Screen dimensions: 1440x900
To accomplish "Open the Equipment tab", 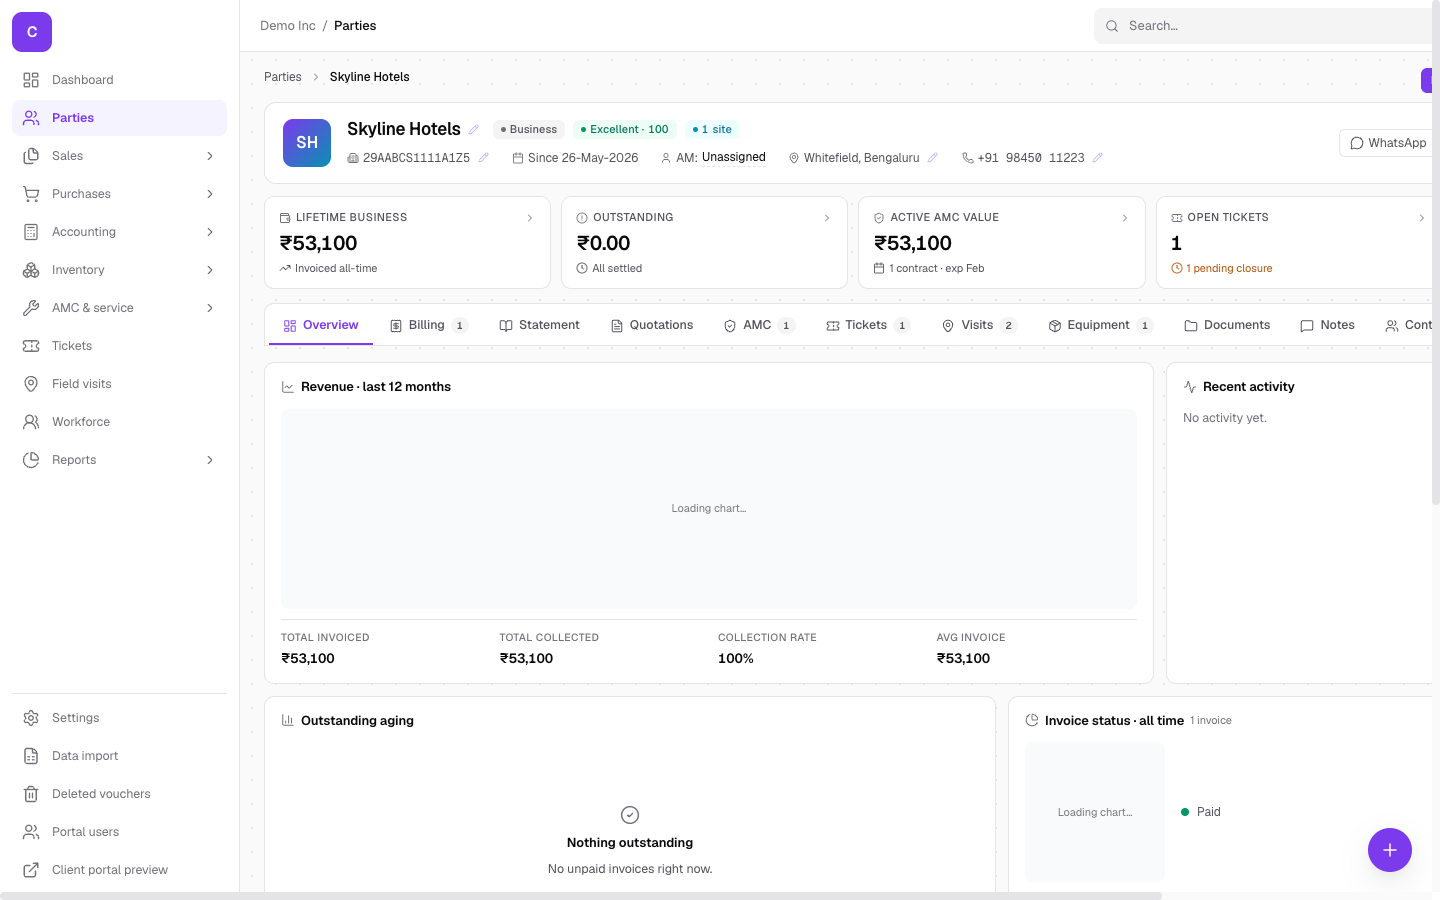I will 1100,325.
